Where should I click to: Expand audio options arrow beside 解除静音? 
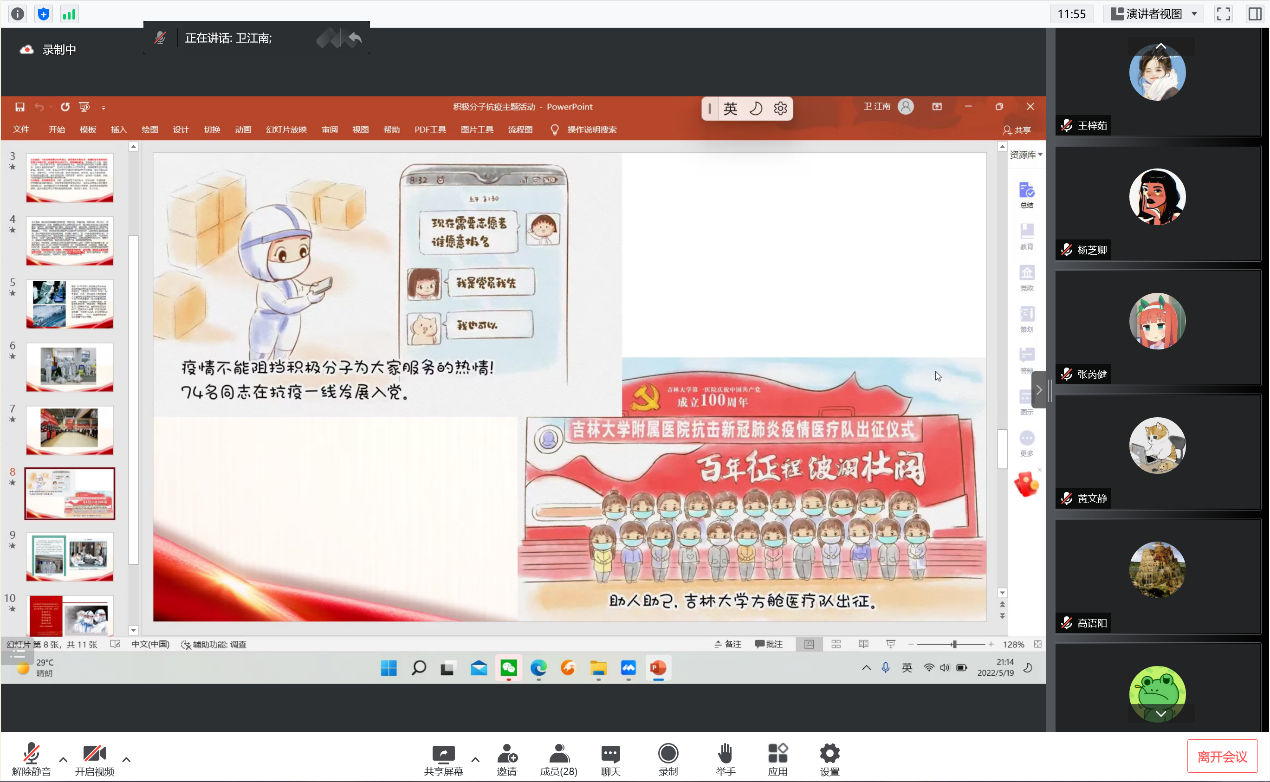click(x=63, y=759)
